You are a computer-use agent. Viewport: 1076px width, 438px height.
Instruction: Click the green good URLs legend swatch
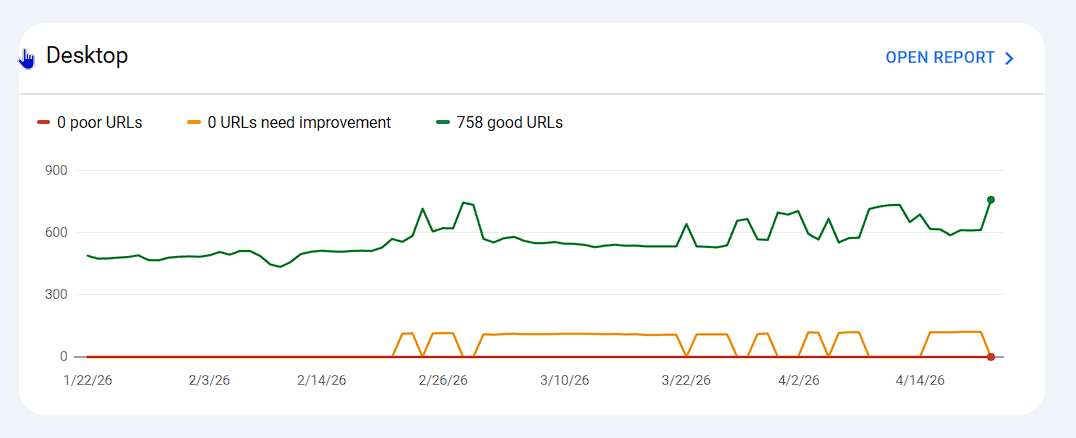point(443,123)
